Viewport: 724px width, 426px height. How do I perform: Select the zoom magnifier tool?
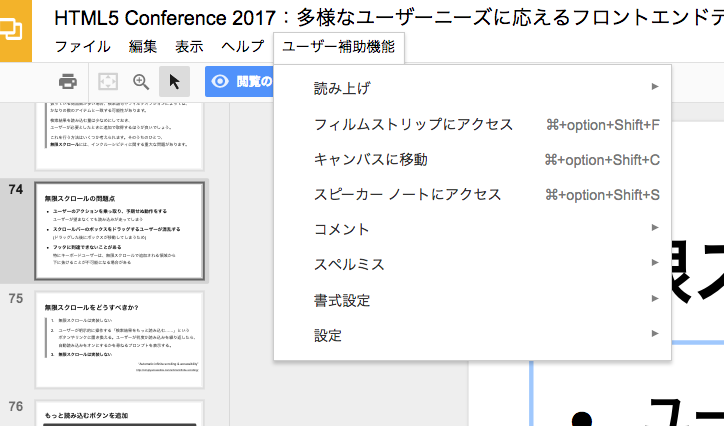tap(141, 82)
